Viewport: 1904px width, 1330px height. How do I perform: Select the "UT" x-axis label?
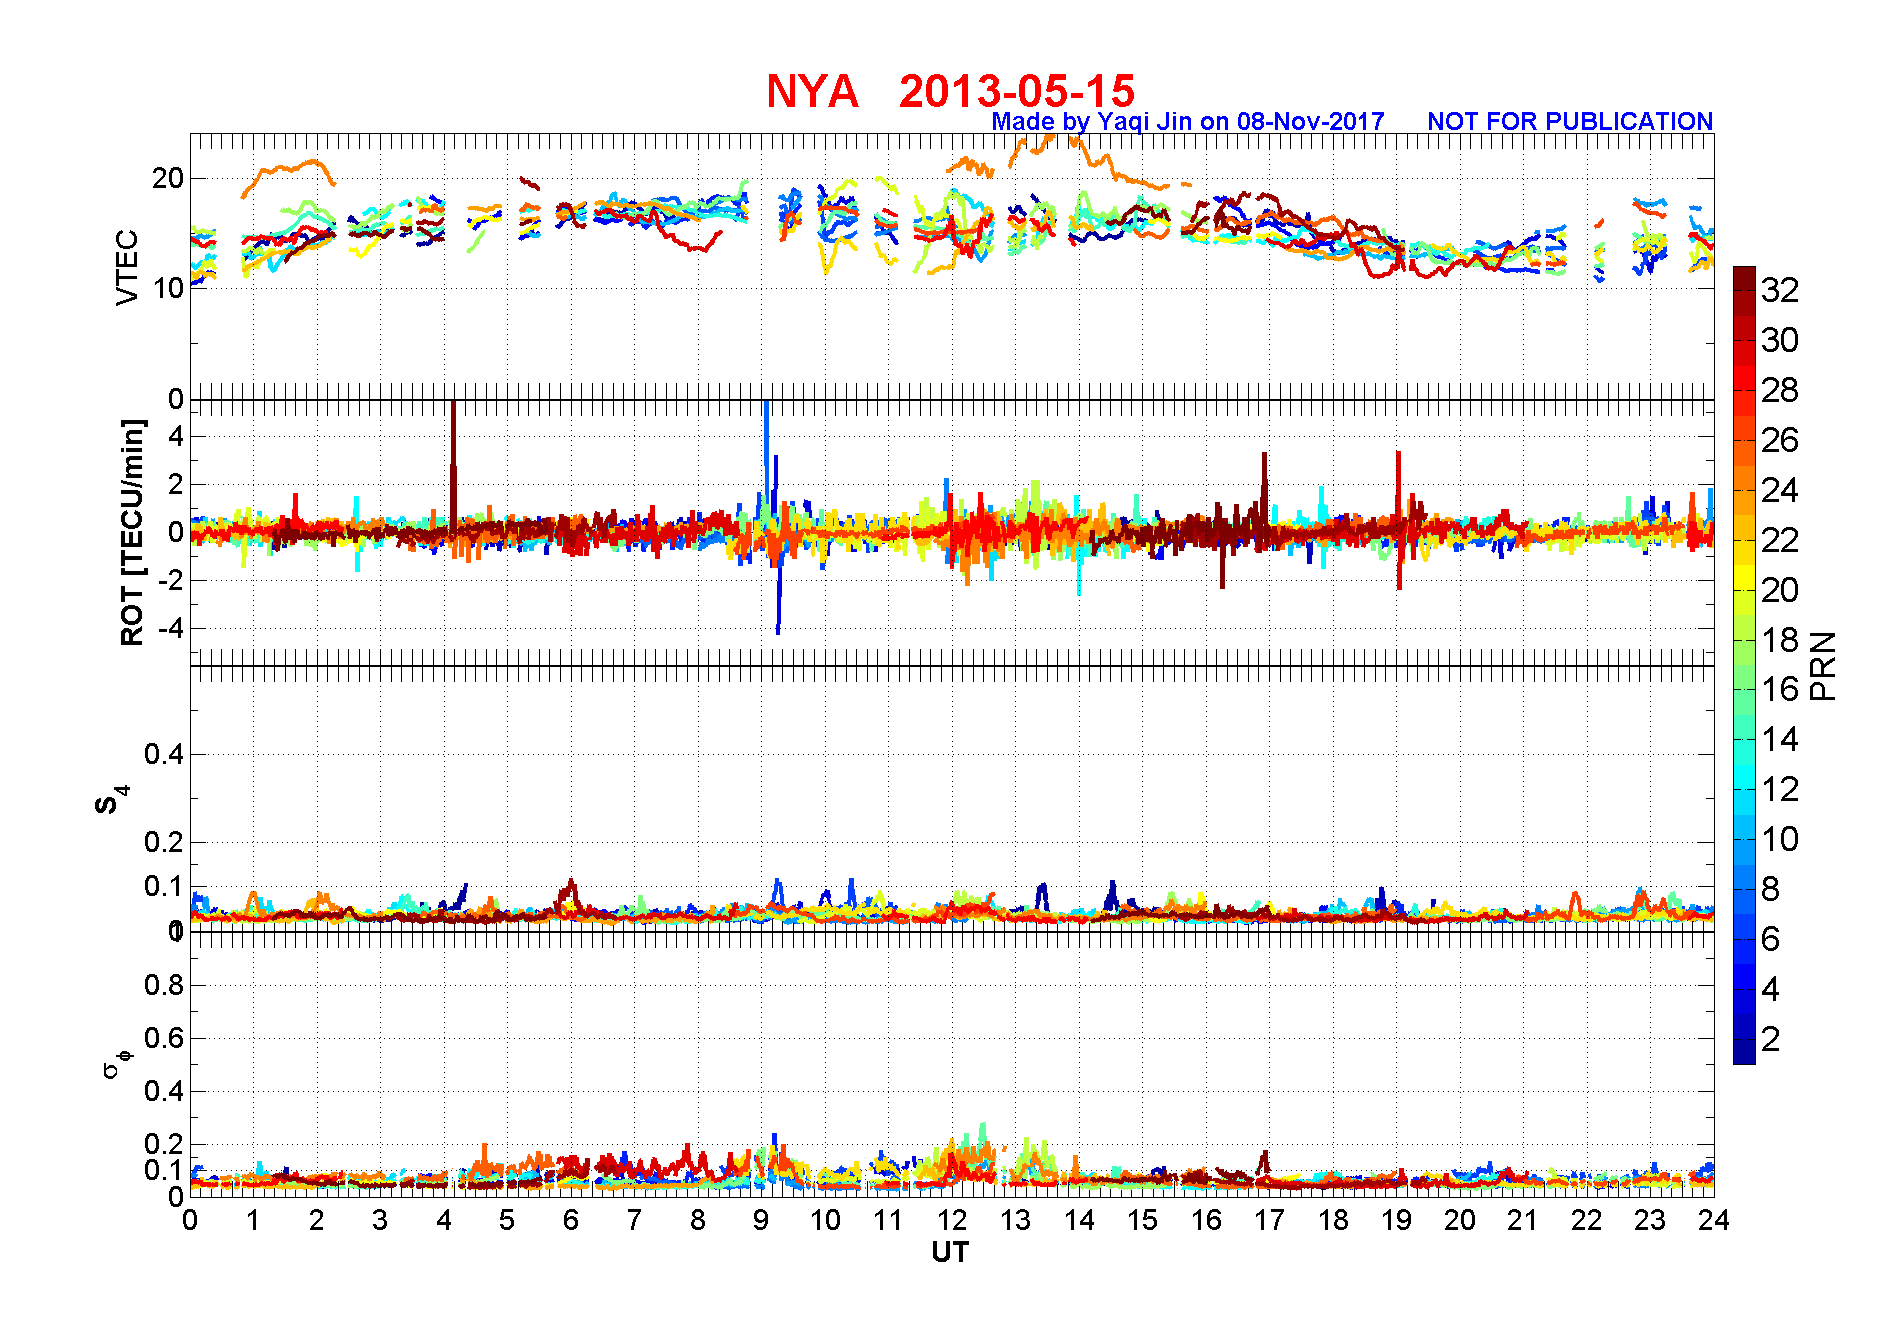(x=950, y=1252)
